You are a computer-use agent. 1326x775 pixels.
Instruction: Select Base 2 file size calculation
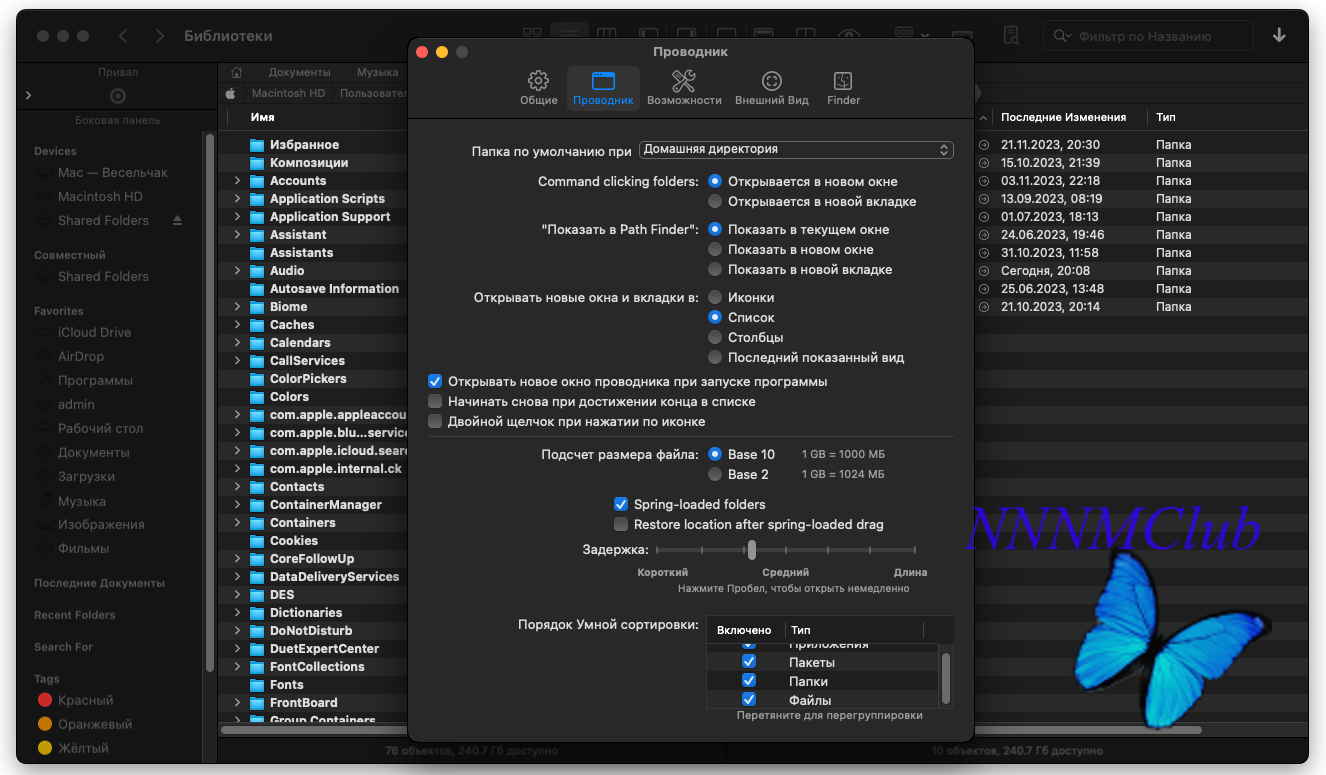click(715, 474)
